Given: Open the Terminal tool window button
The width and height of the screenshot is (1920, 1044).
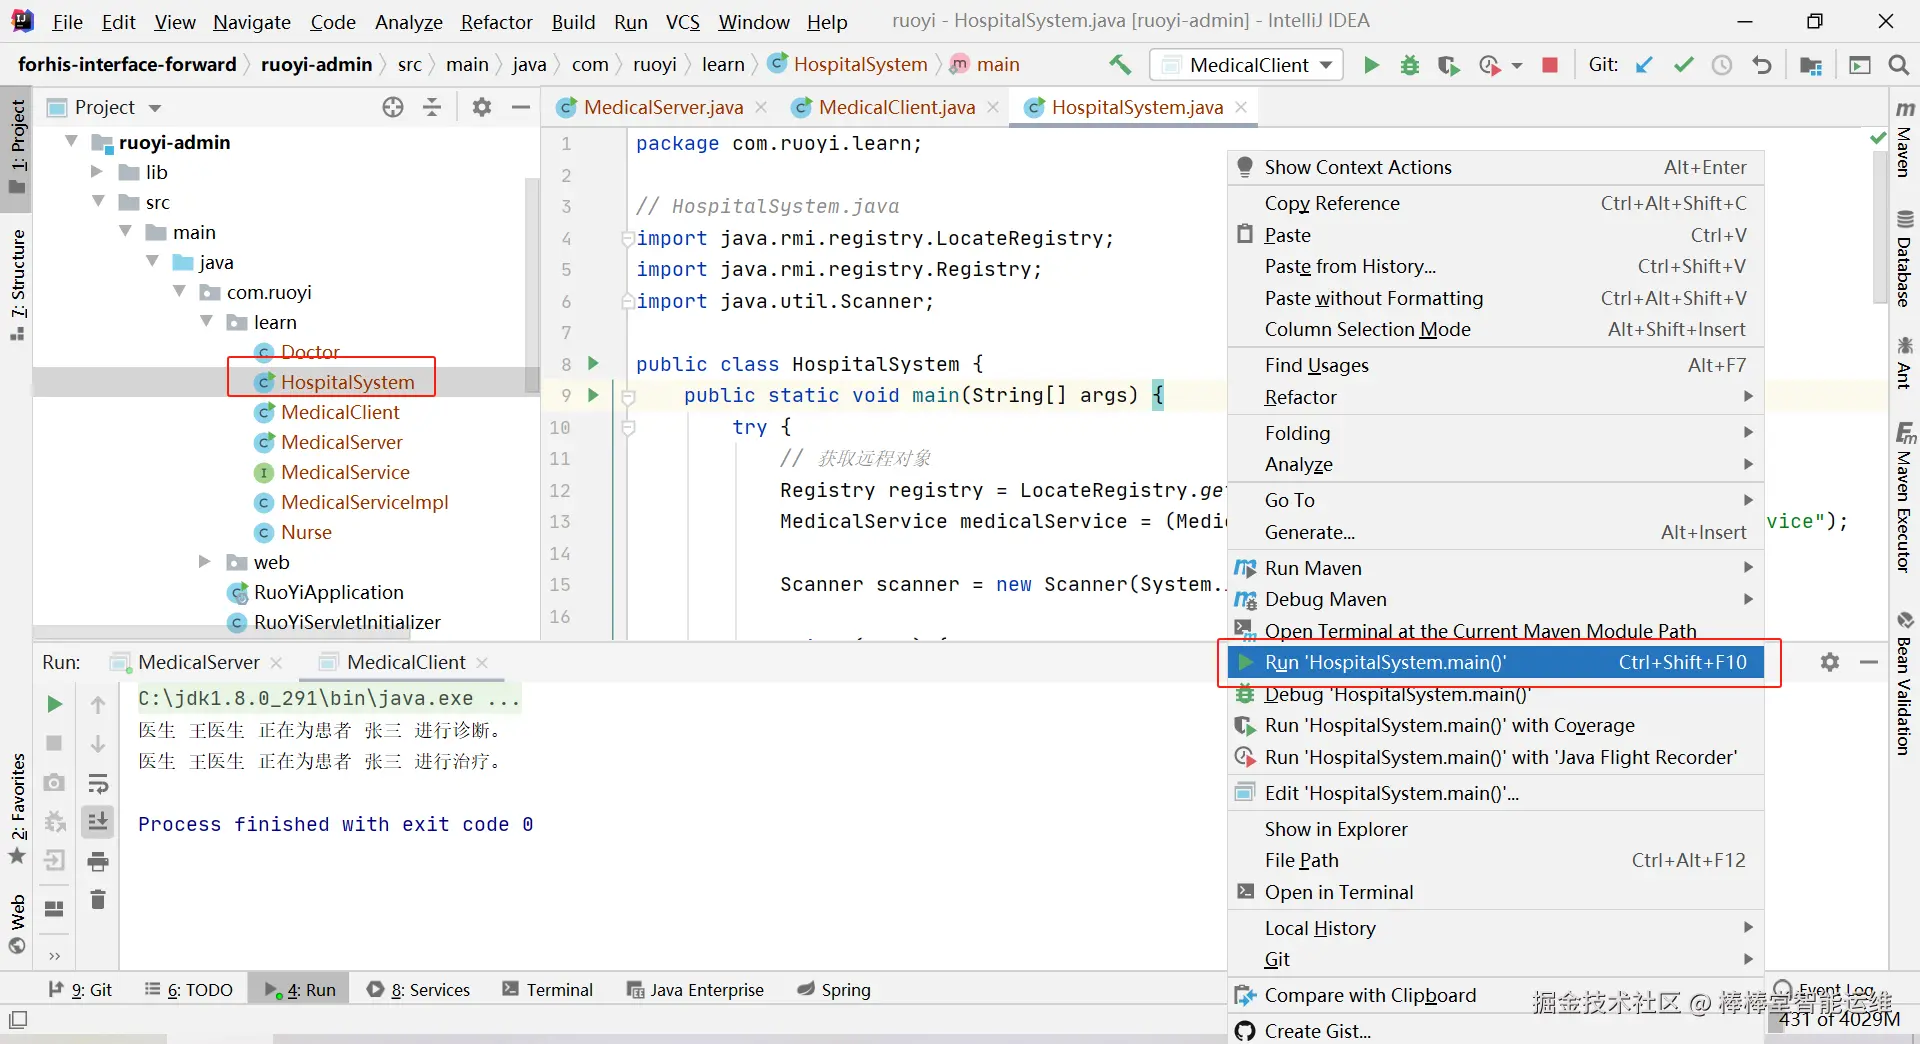Looking at the screenshot, I should click(548, 989).
